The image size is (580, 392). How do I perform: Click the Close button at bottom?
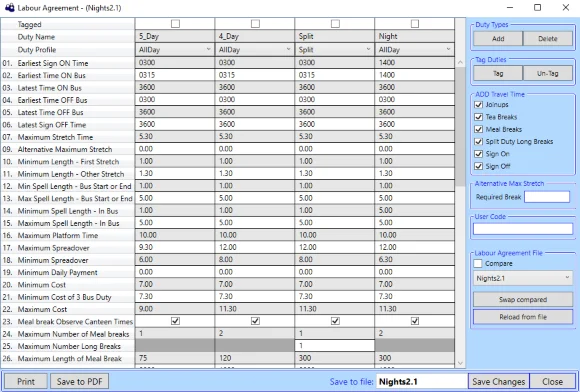[552, 381]
